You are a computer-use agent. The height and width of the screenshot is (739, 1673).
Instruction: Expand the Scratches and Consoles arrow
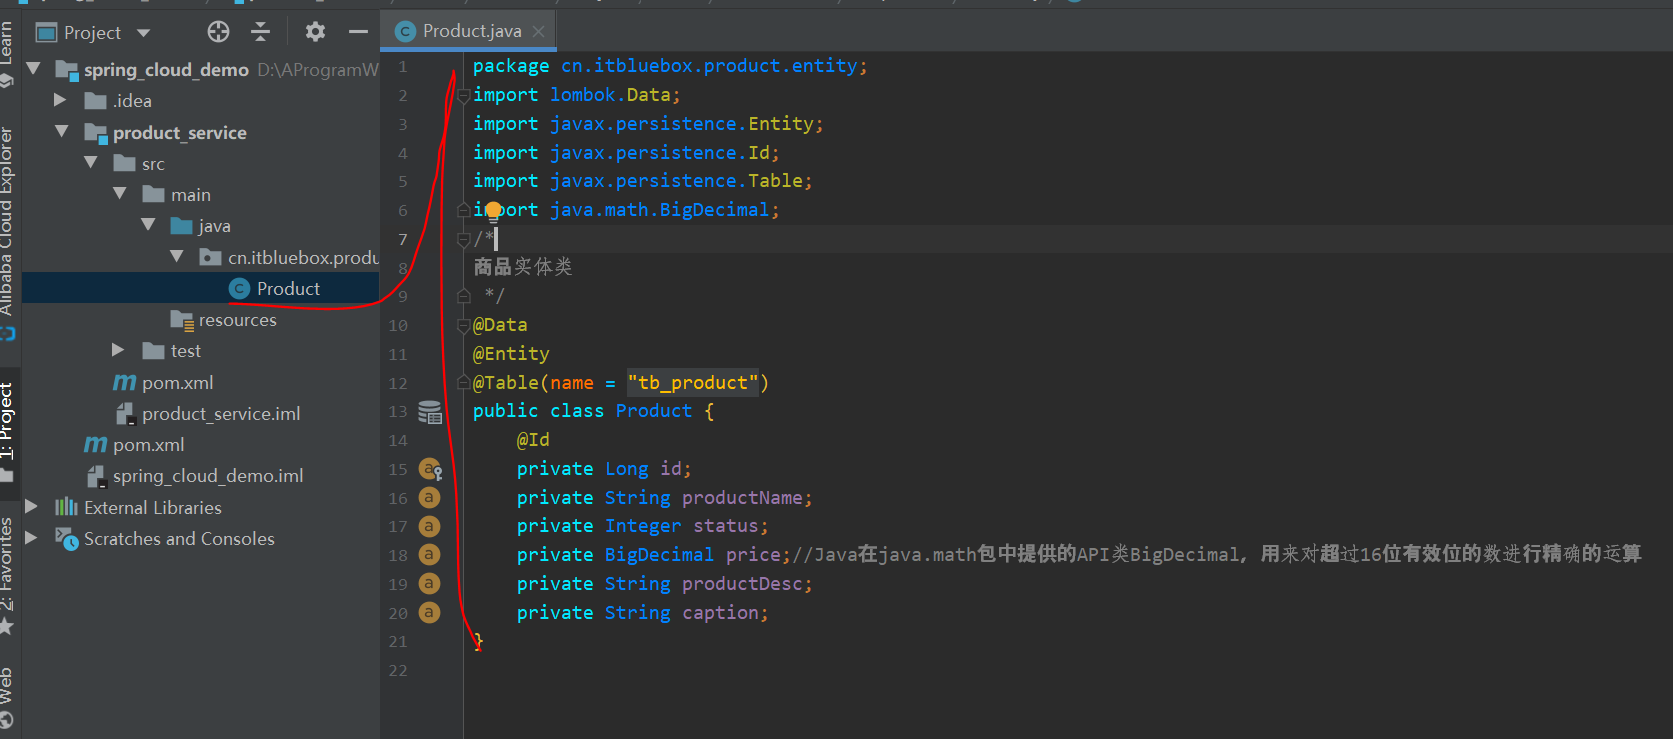[x=31, y=538]
